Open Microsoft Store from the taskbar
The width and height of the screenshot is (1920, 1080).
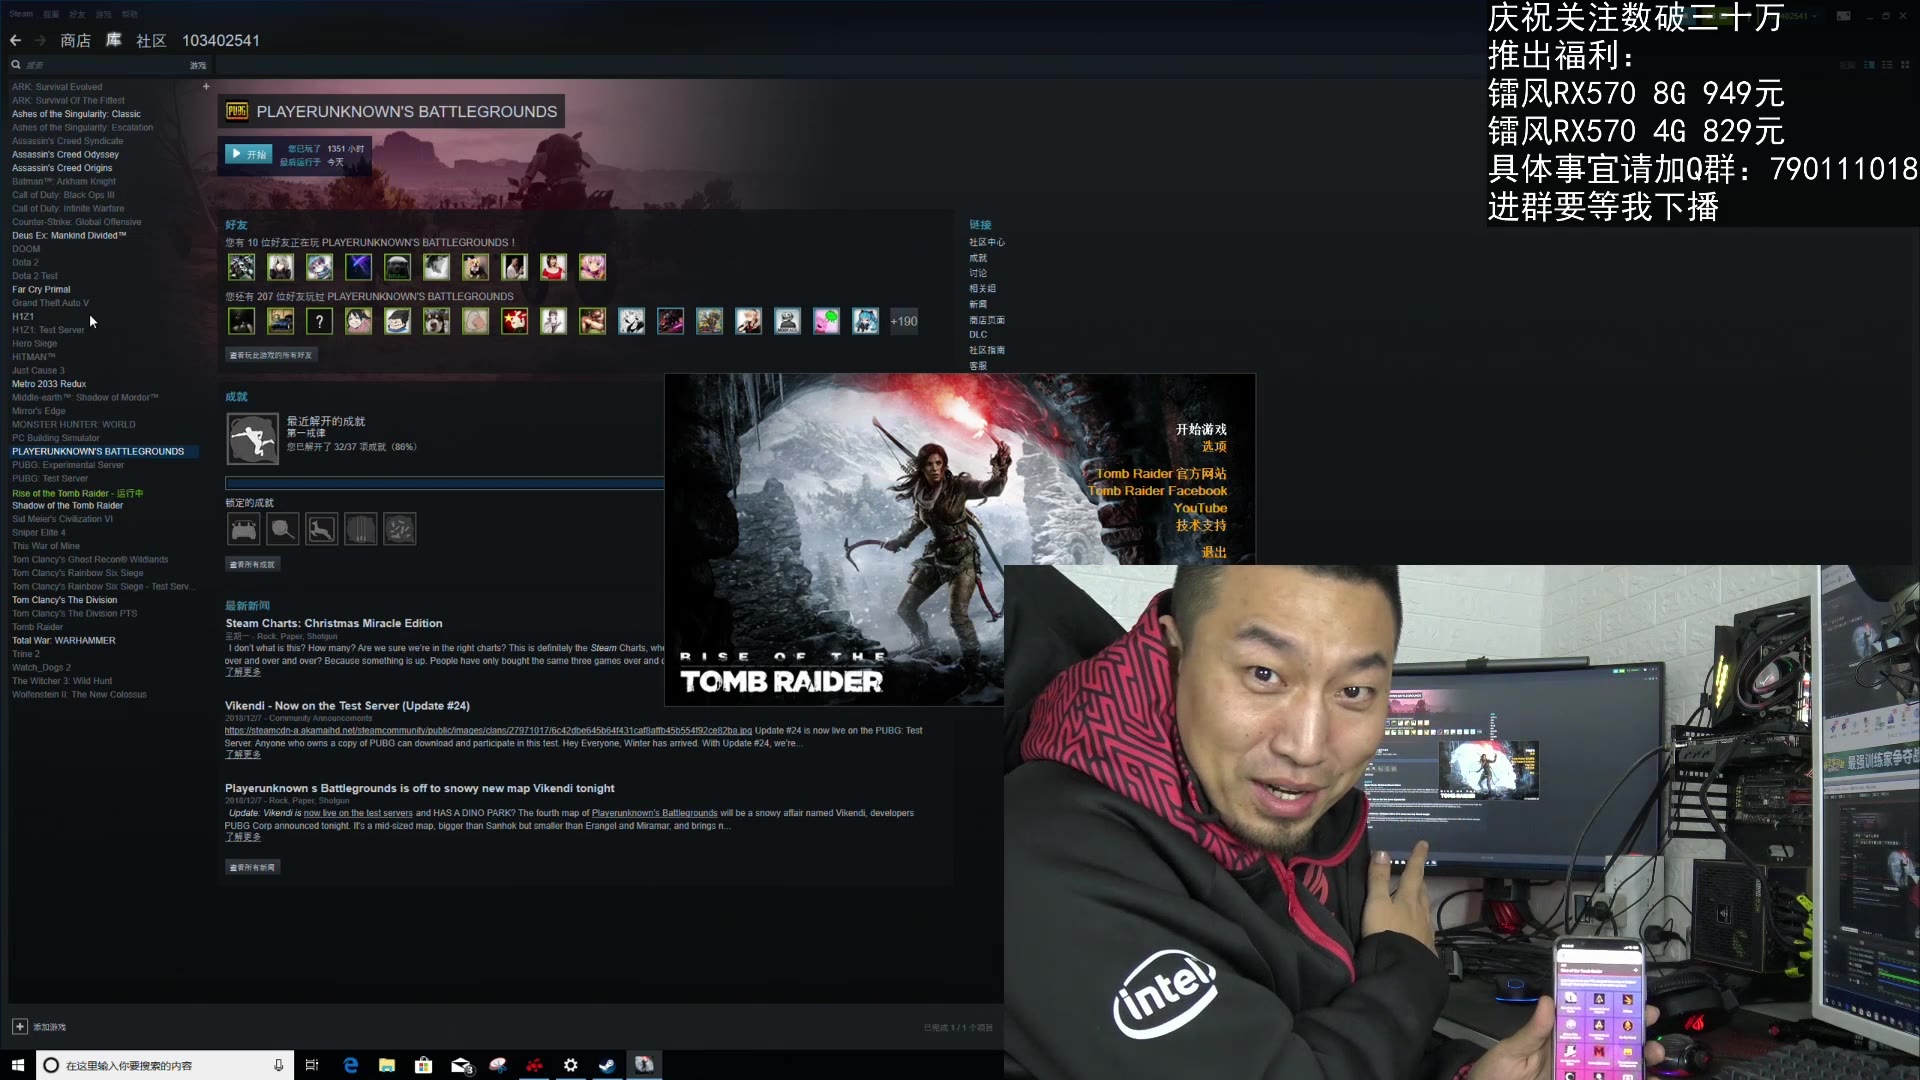click(424, 1065)
